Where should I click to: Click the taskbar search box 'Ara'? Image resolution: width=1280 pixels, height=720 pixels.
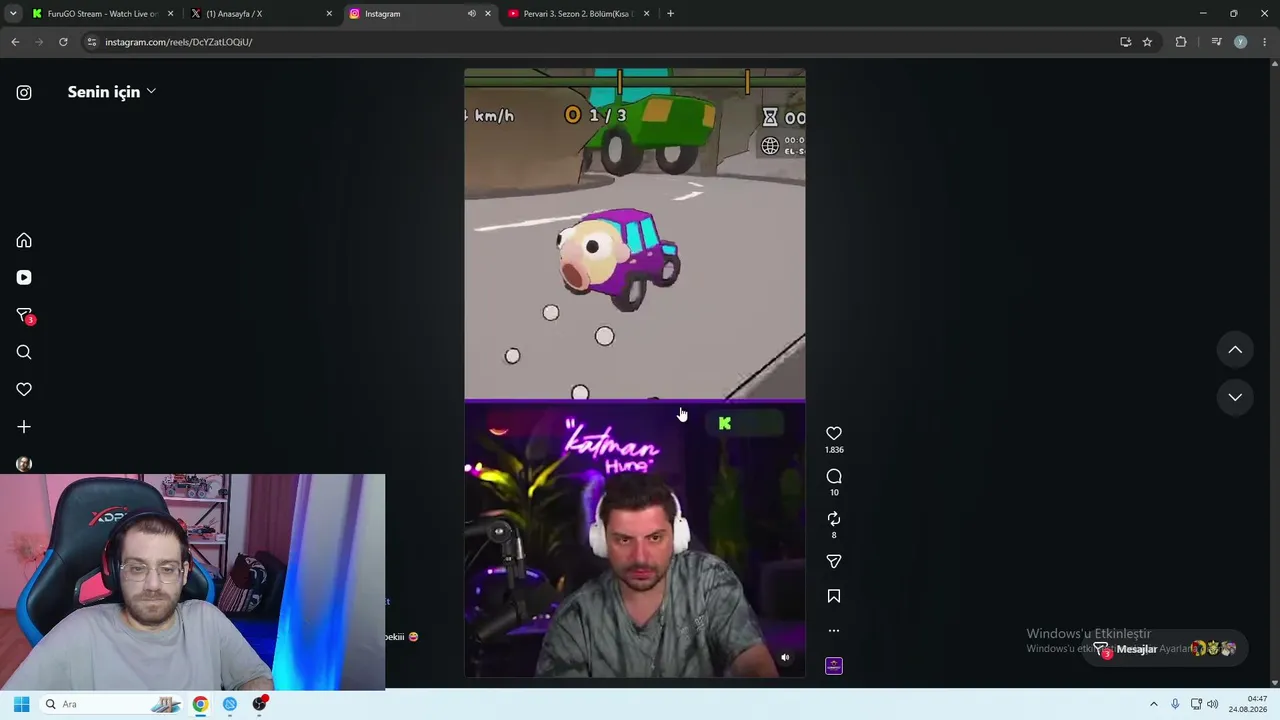[x=113, y=704]
